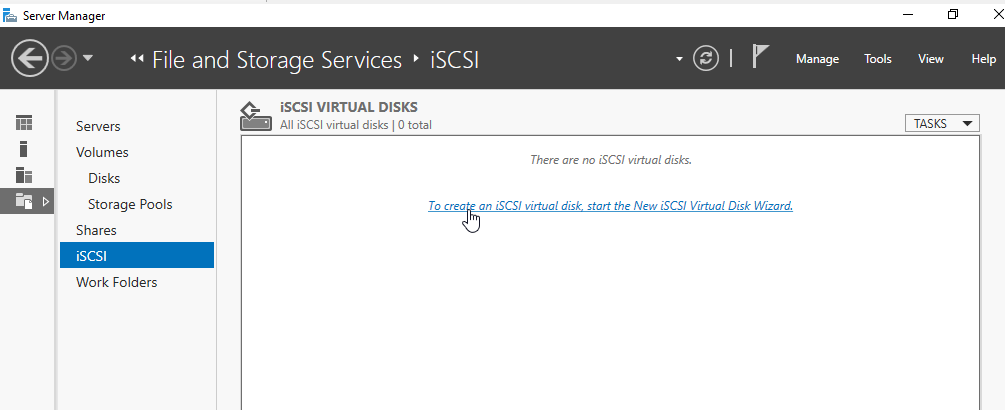Select the All Servers sidebar icon
This screenshot has width=1005, height=410.
[24, 175]
